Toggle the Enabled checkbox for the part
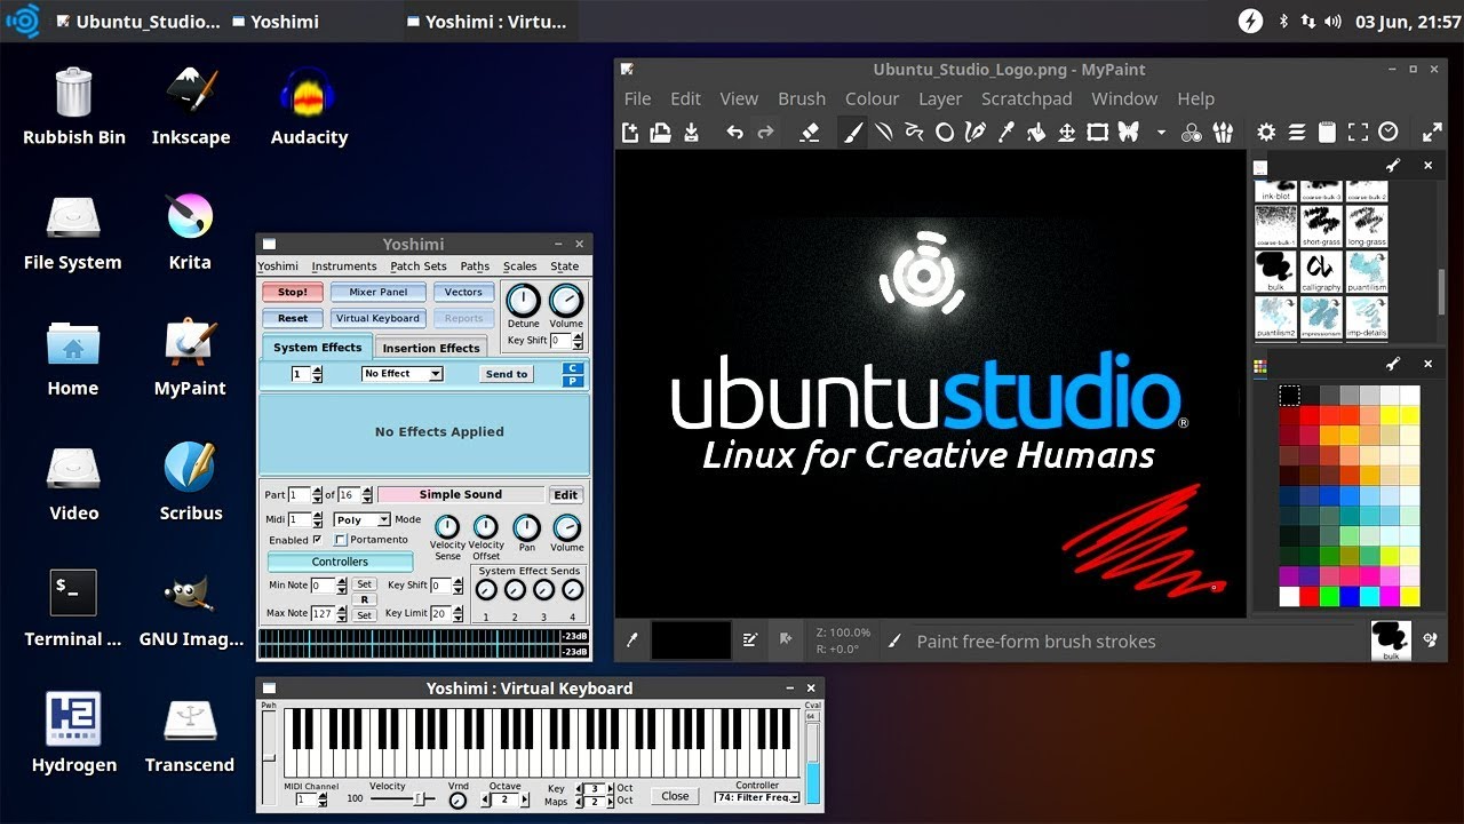The height and width of the screenshot is (827, 1464). pyautogui.click(x=317, y=540)
